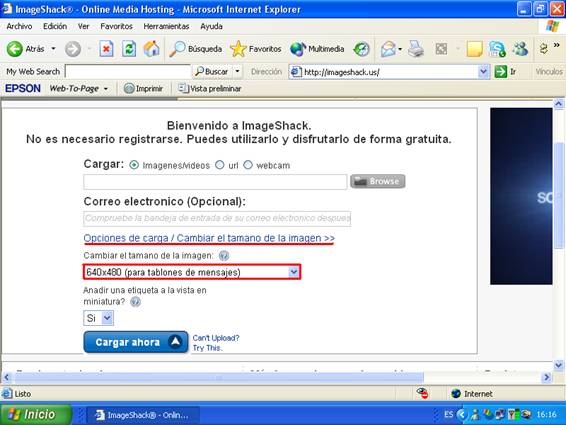Open Favoritos star toolbar icon
This screenshot has width=566, height=425.
(x=238, y=49)
